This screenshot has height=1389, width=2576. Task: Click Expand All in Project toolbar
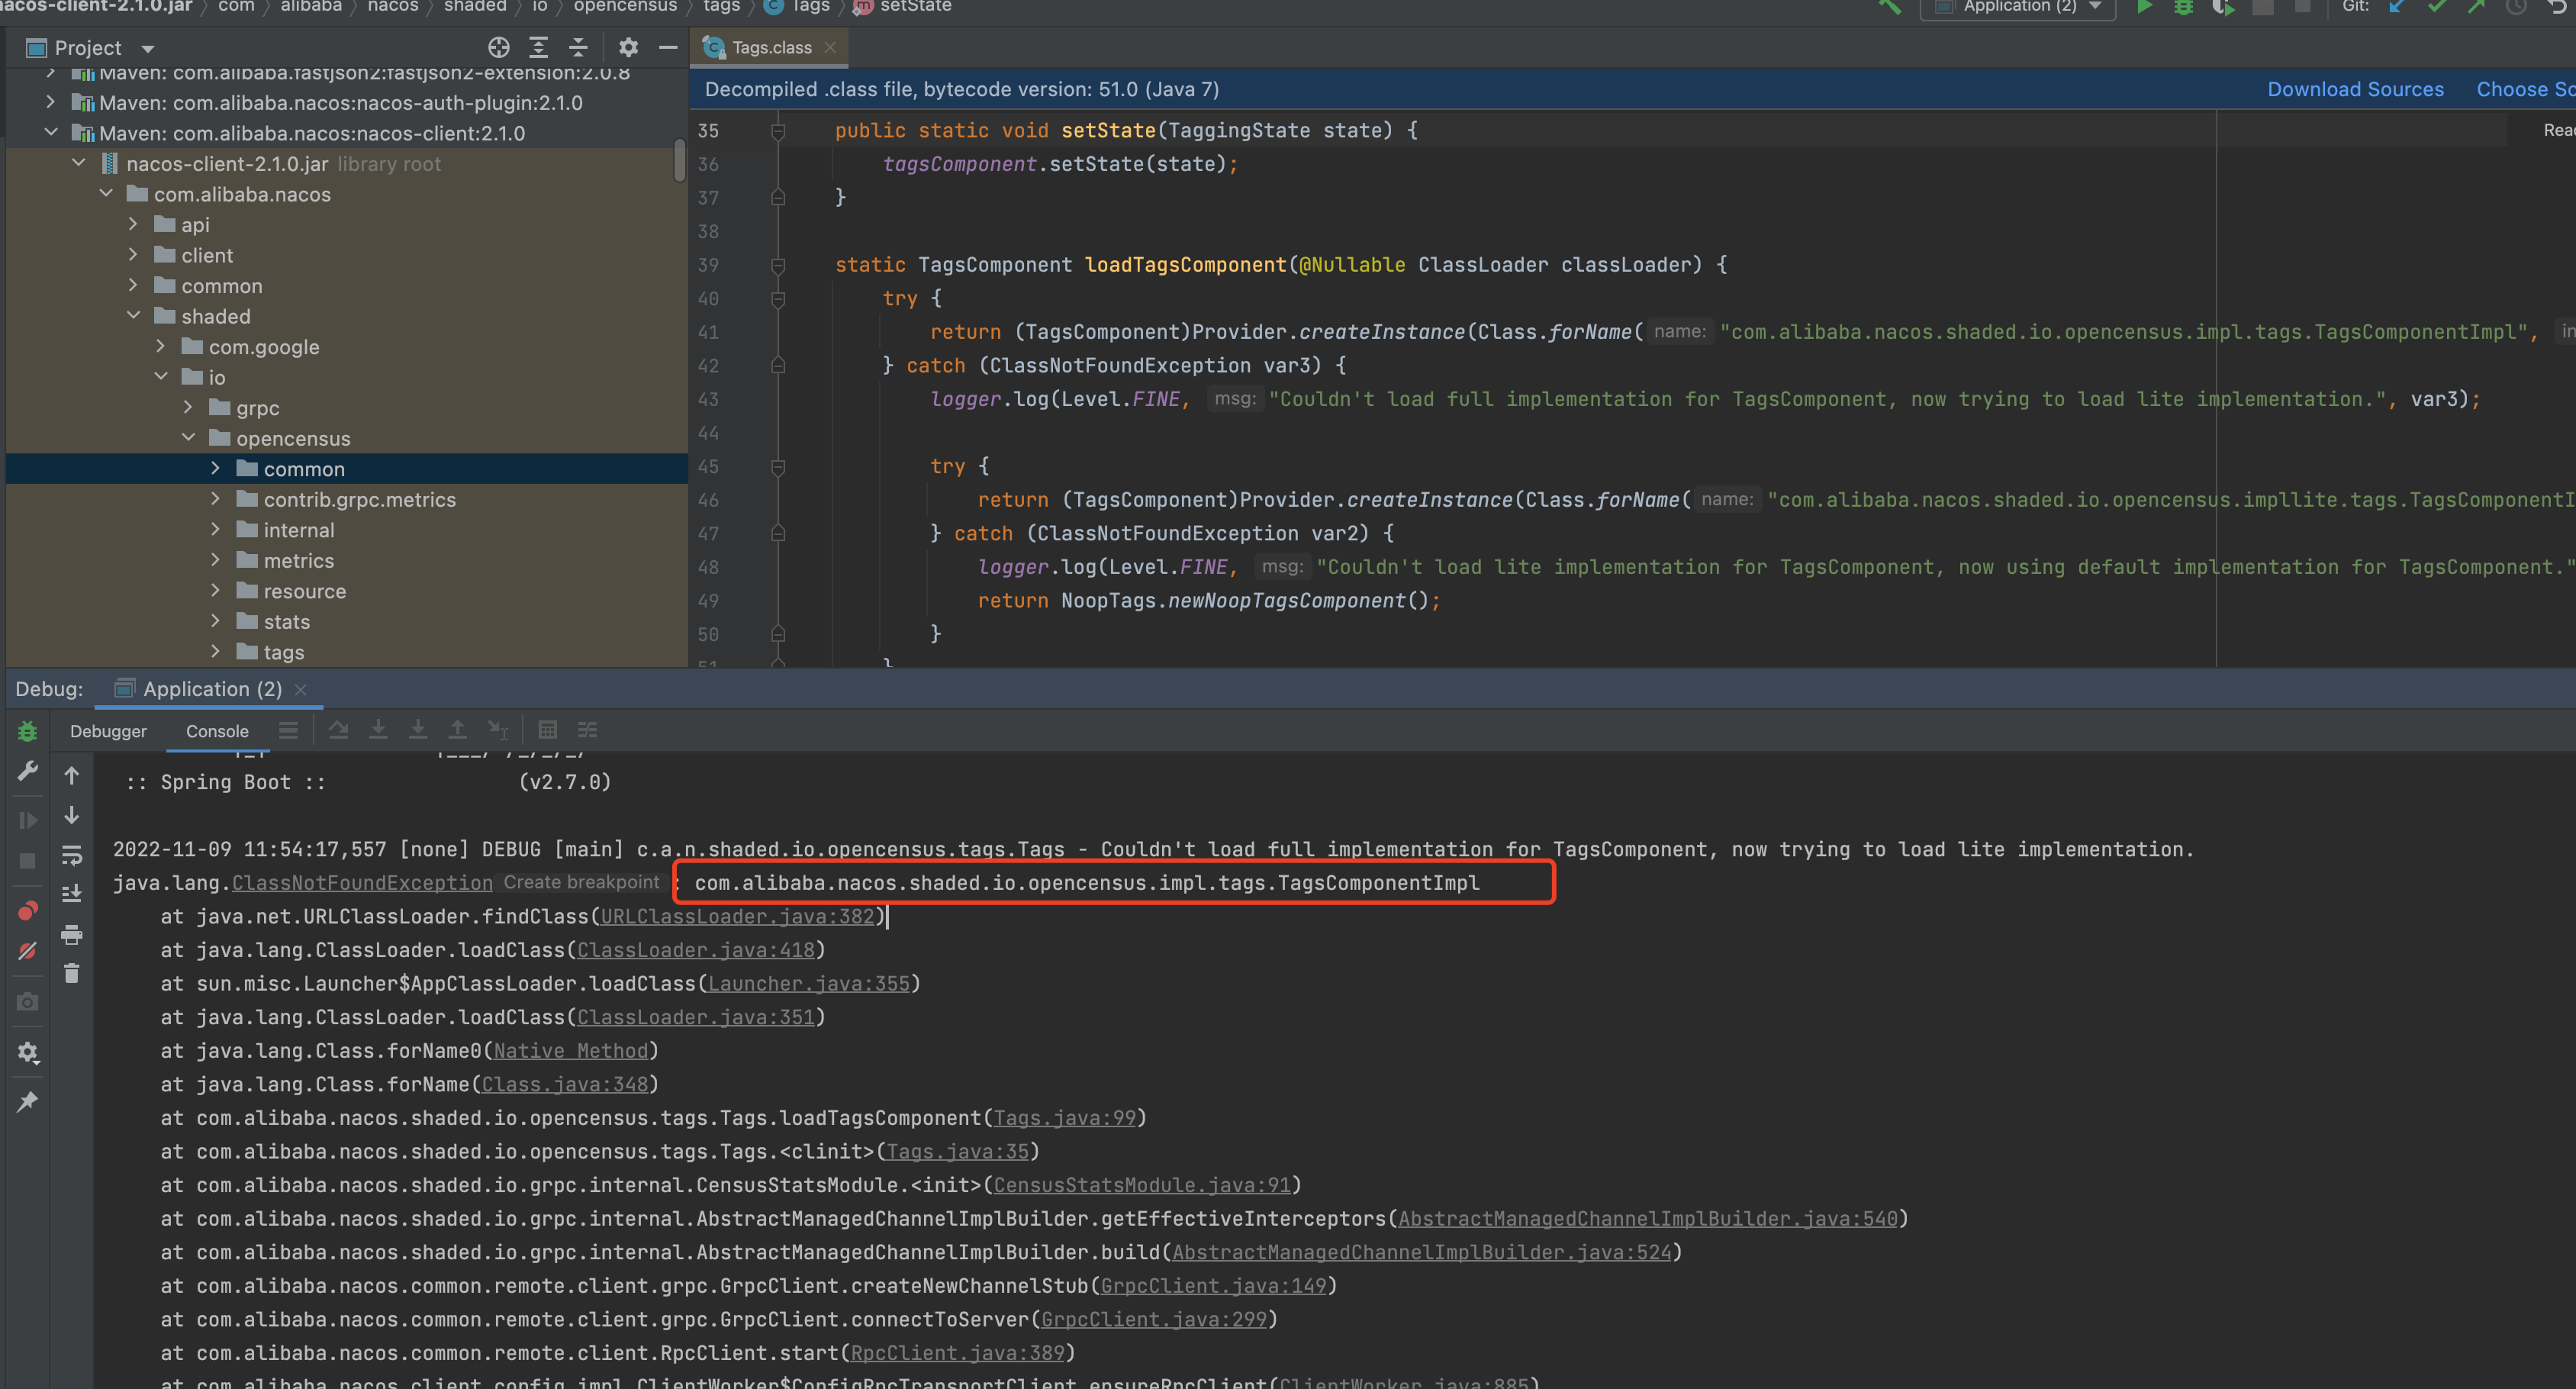(x=538, y=47)
